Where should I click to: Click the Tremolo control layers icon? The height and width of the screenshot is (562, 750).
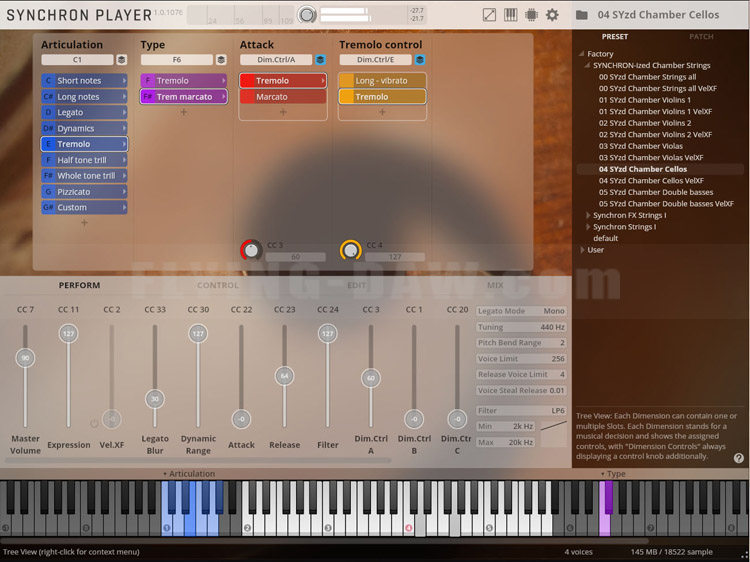click(x=420, y=60)
